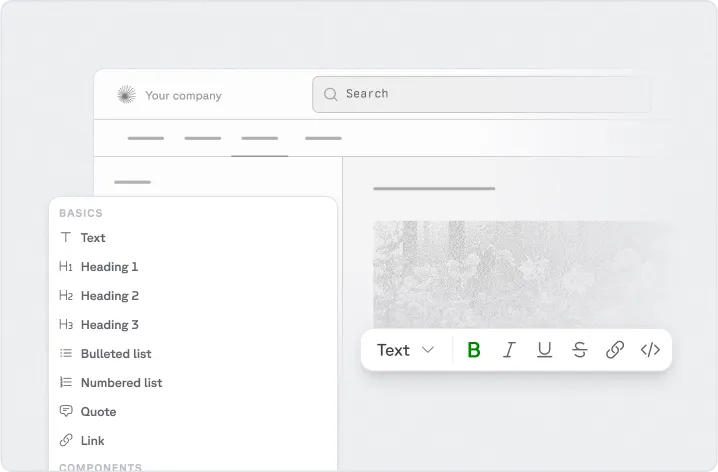718x472 pixels.
Task: Apply Italic formatting
Action: point(509,350)
